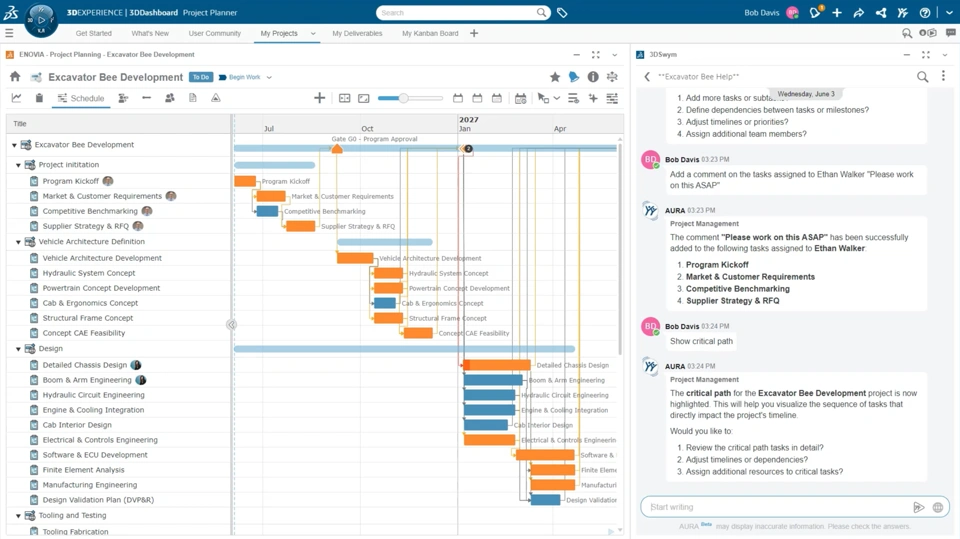Click the first calendar icon in Gantt toolbar
960x539 pixels.
point(457,98)
